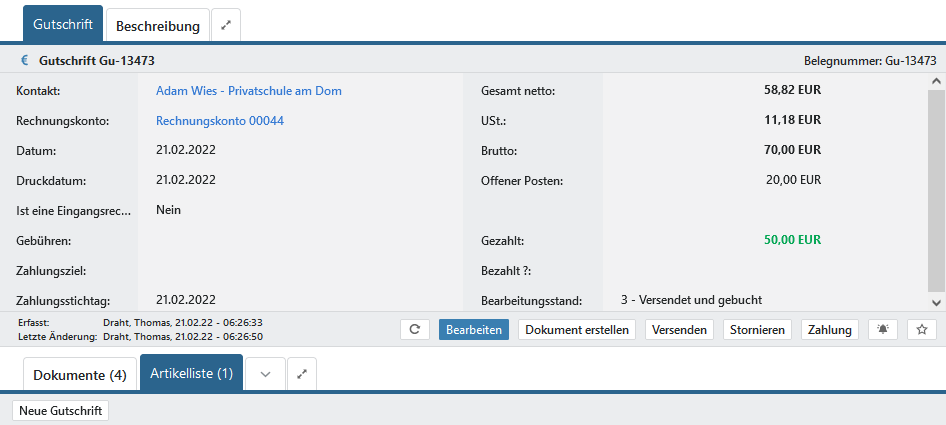Click the scrollbar down arrow
Viewport: 946px width, 425px height.
coord(936,302)
